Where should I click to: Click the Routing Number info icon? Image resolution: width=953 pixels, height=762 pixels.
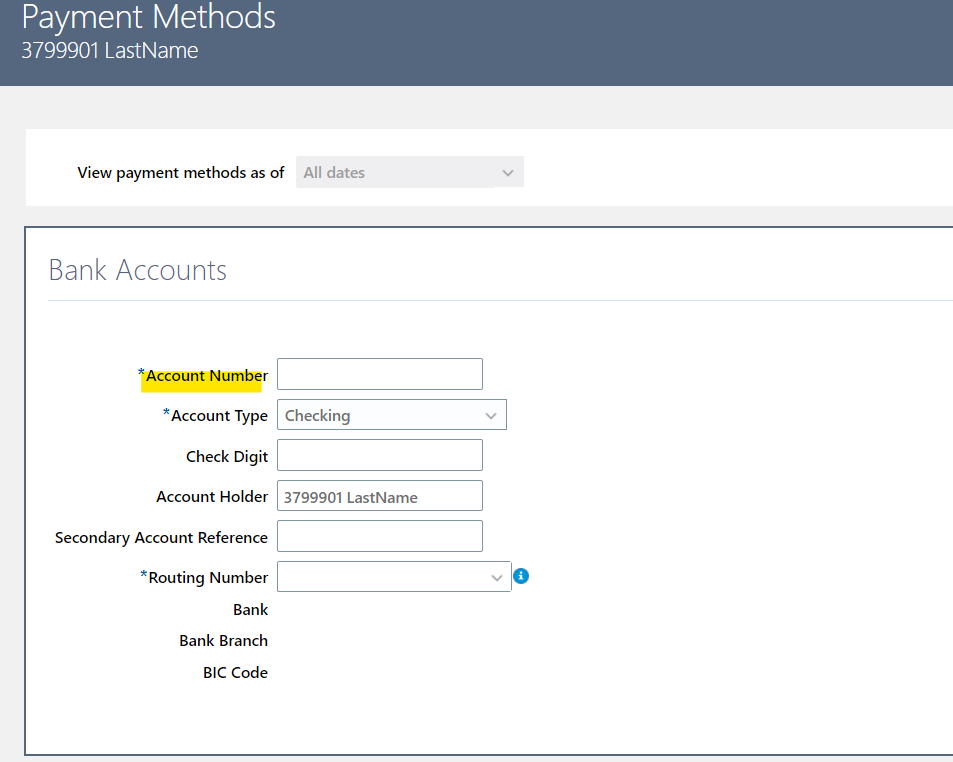521,576
